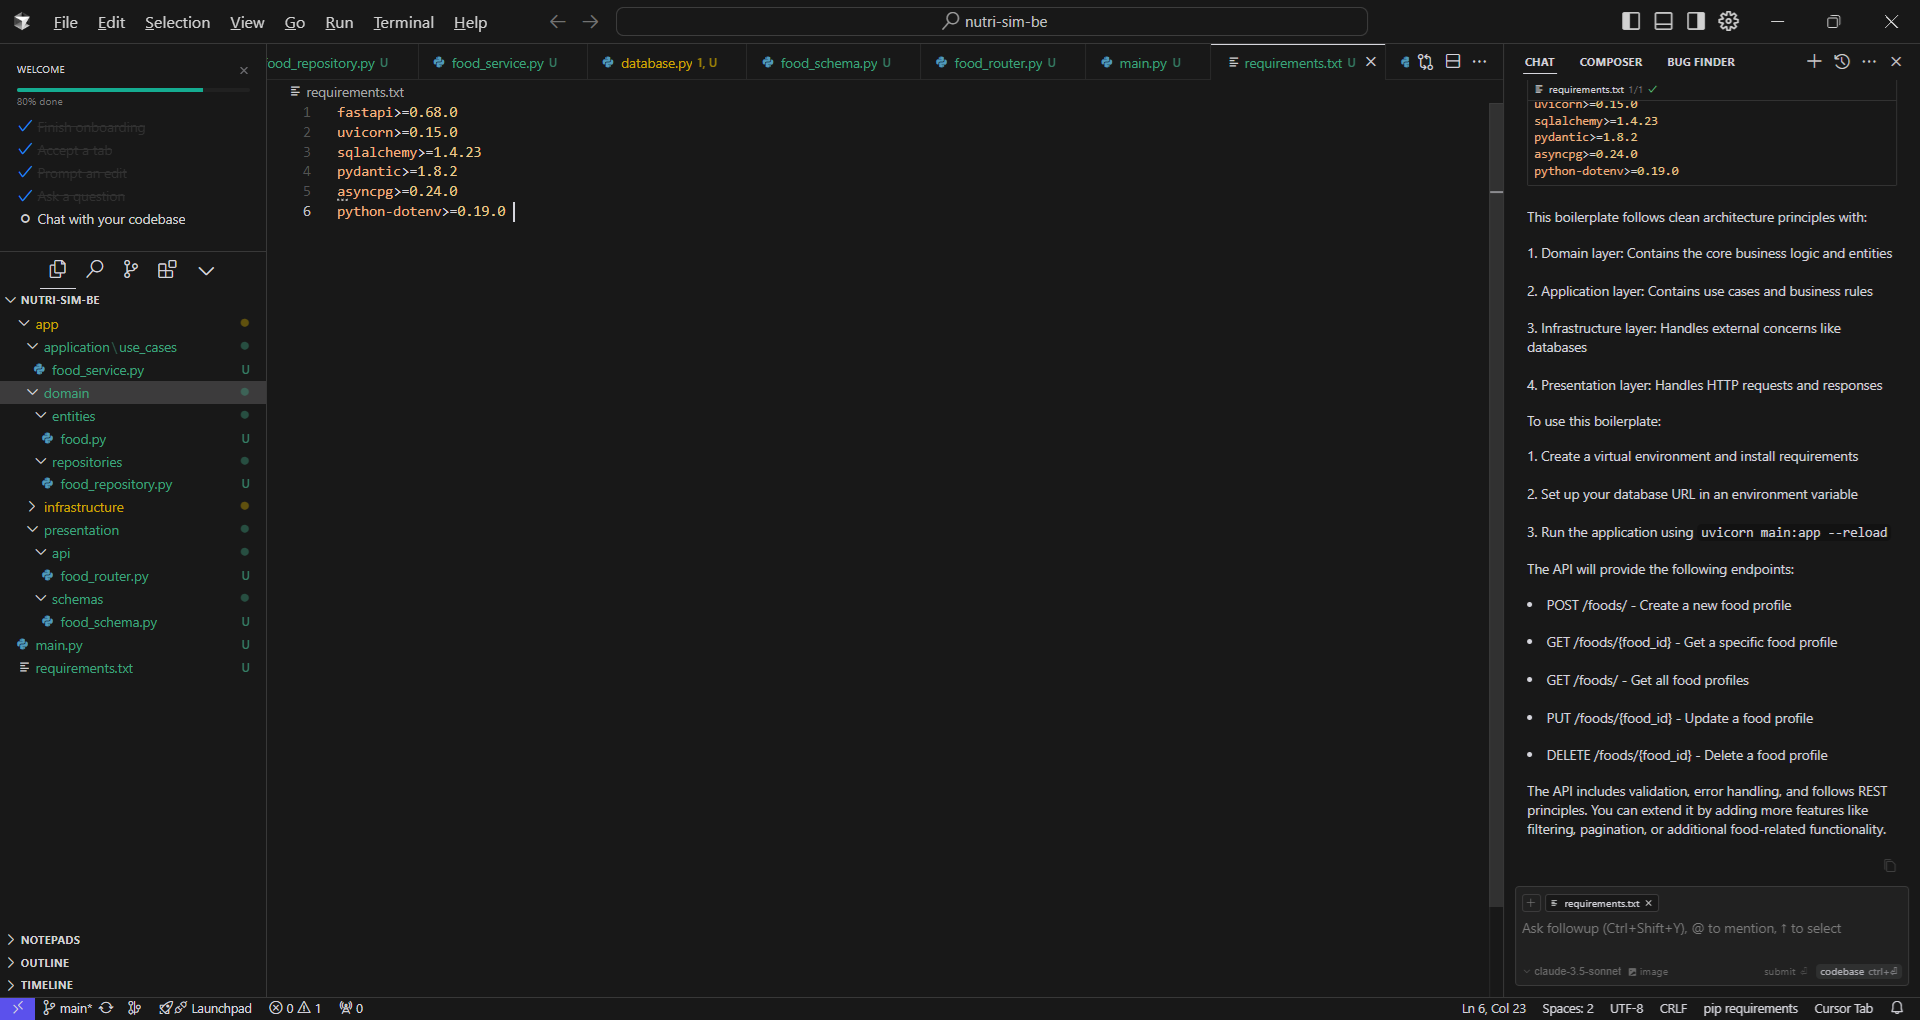Click the image attach button in chat
The image size is (1920, 1020).
click(x=1648, y=971)
